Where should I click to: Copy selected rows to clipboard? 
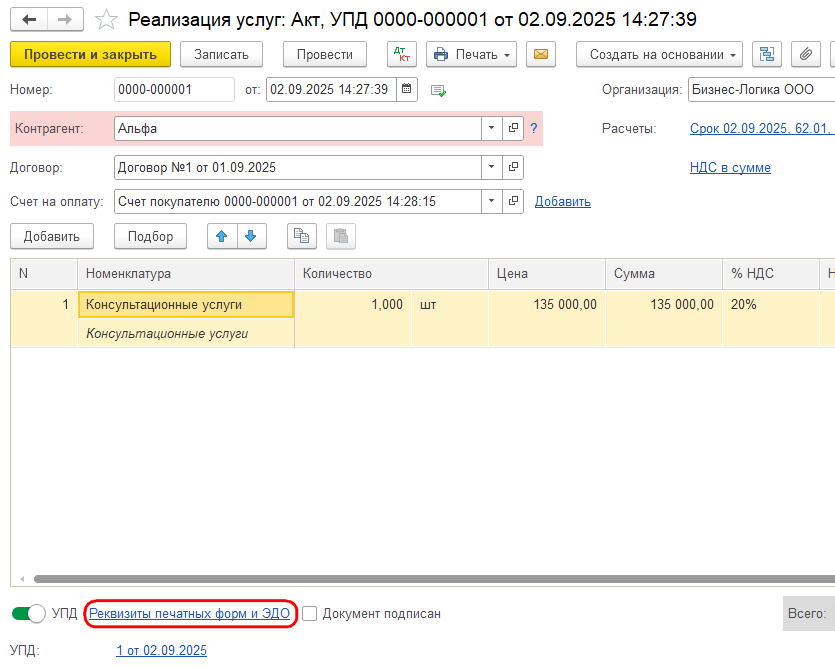(x=301, y=236)
